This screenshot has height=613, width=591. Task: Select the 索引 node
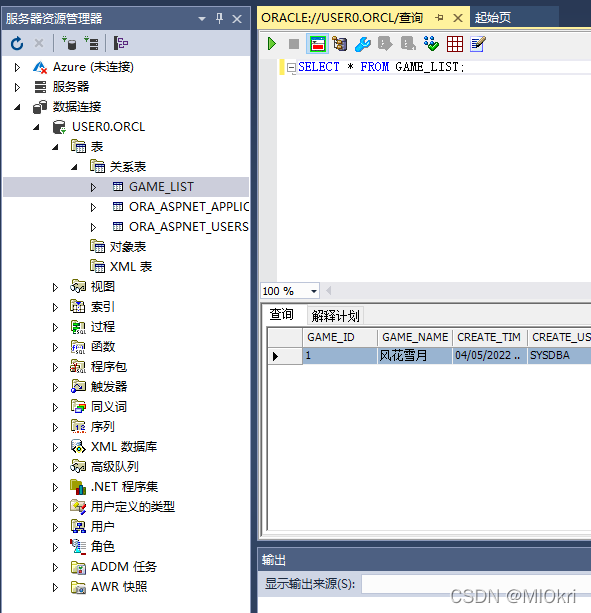tap(103, 306)
